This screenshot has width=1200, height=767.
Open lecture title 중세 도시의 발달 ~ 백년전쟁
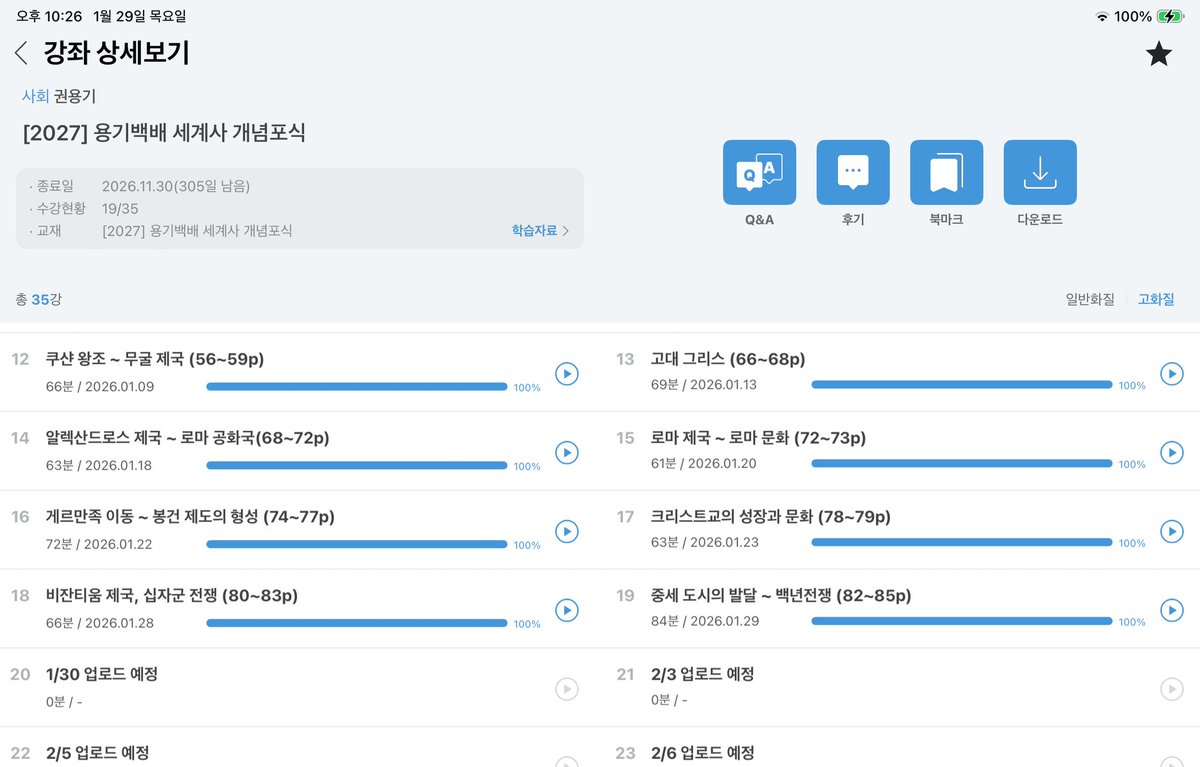click(x=781, y=596)
